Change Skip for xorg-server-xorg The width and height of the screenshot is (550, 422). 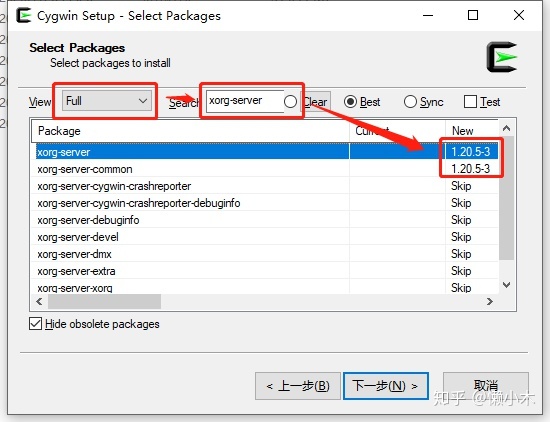pyautogui.click(x=461, y=288)
